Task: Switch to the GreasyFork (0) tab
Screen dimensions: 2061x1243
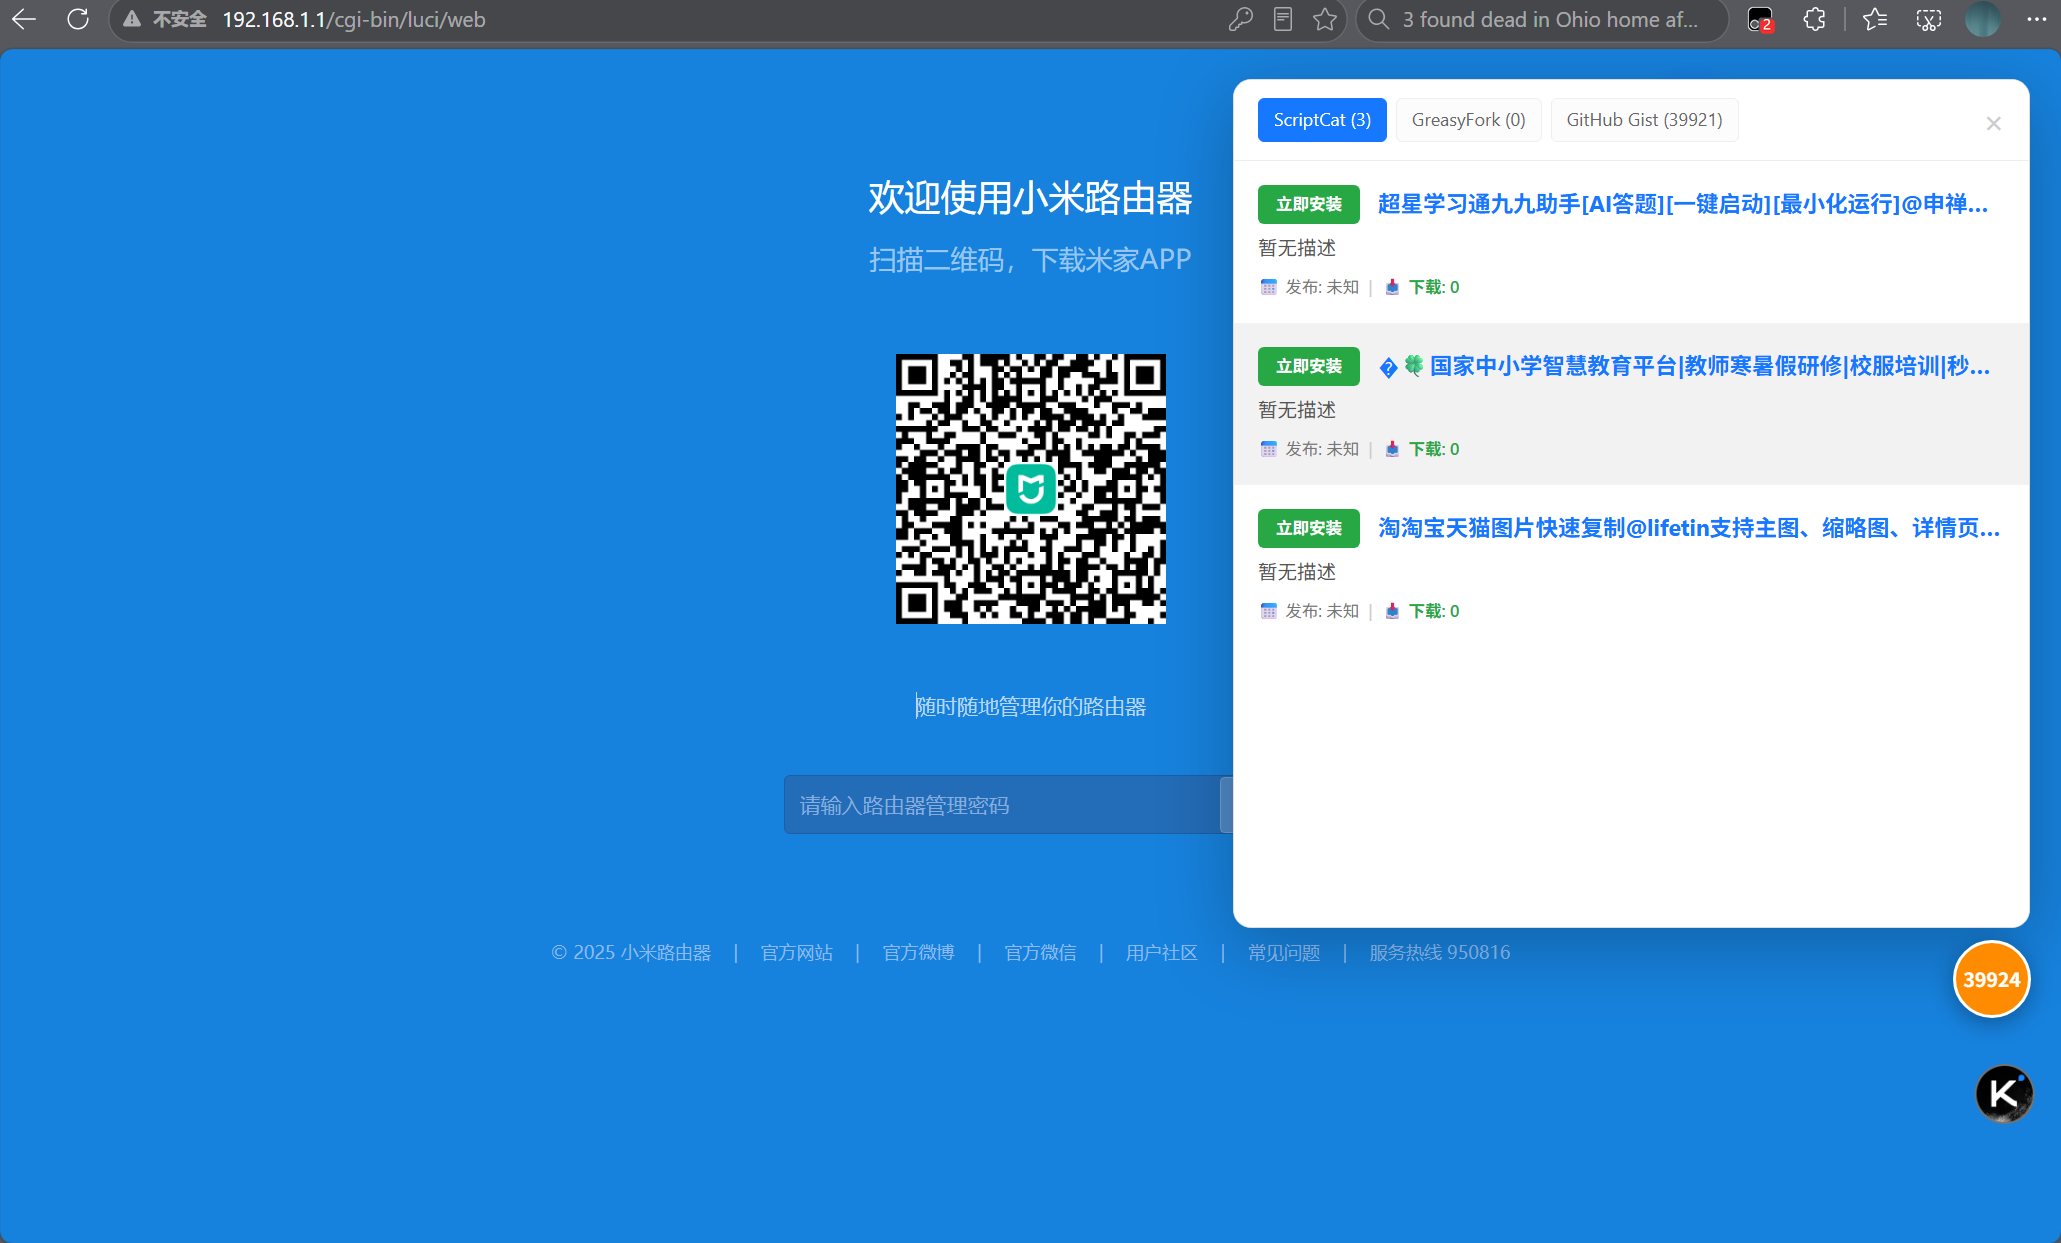Action: [1468, 120]
